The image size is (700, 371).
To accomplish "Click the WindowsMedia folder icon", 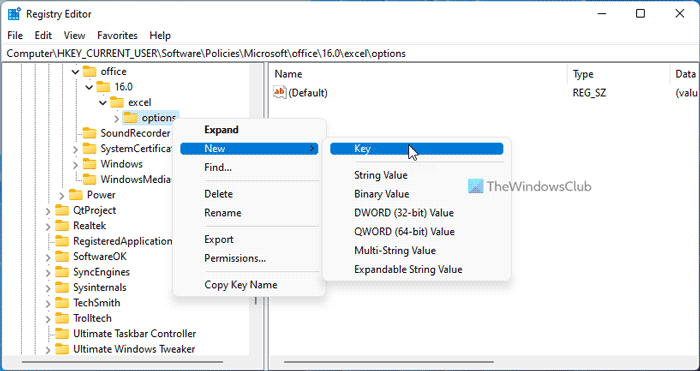I will pos(90,179).
